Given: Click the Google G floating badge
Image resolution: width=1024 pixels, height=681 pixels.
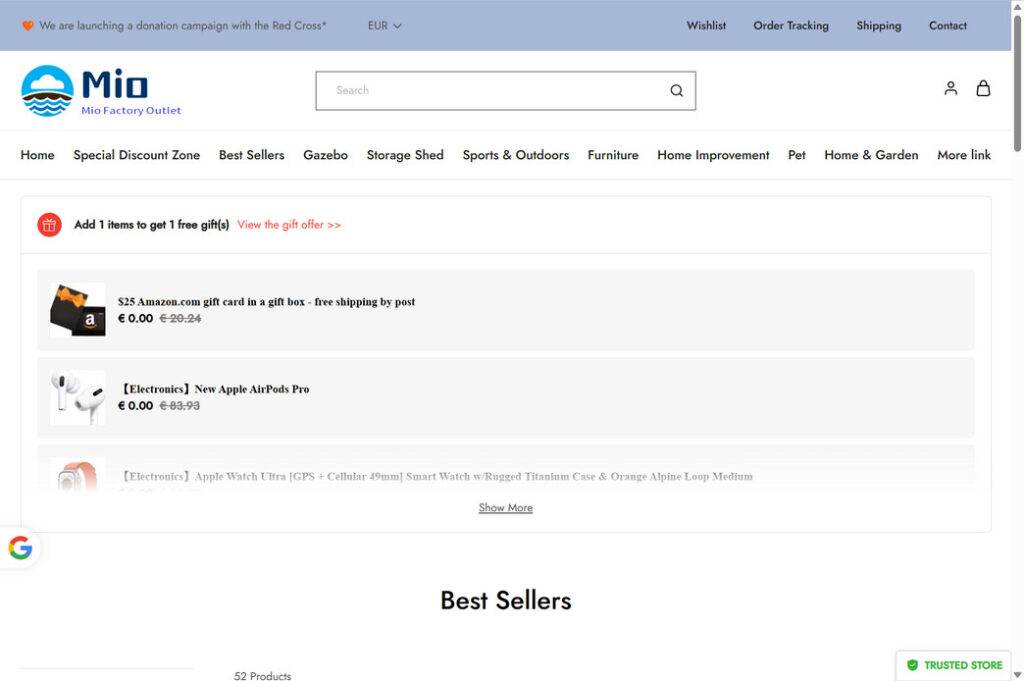Looking at the screenshot, I should 20,548.
